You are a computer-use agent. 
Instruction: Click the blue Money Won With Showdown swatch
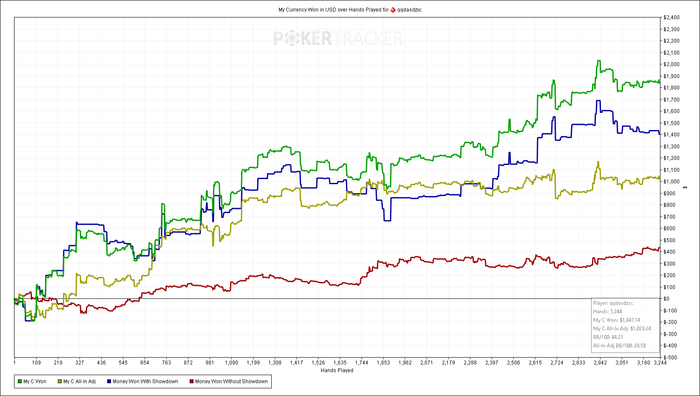(108, 382)
